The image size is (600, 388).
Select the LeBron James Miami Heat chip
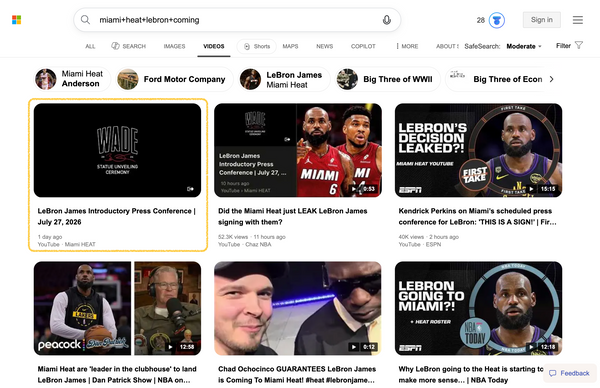coord(284,79)
